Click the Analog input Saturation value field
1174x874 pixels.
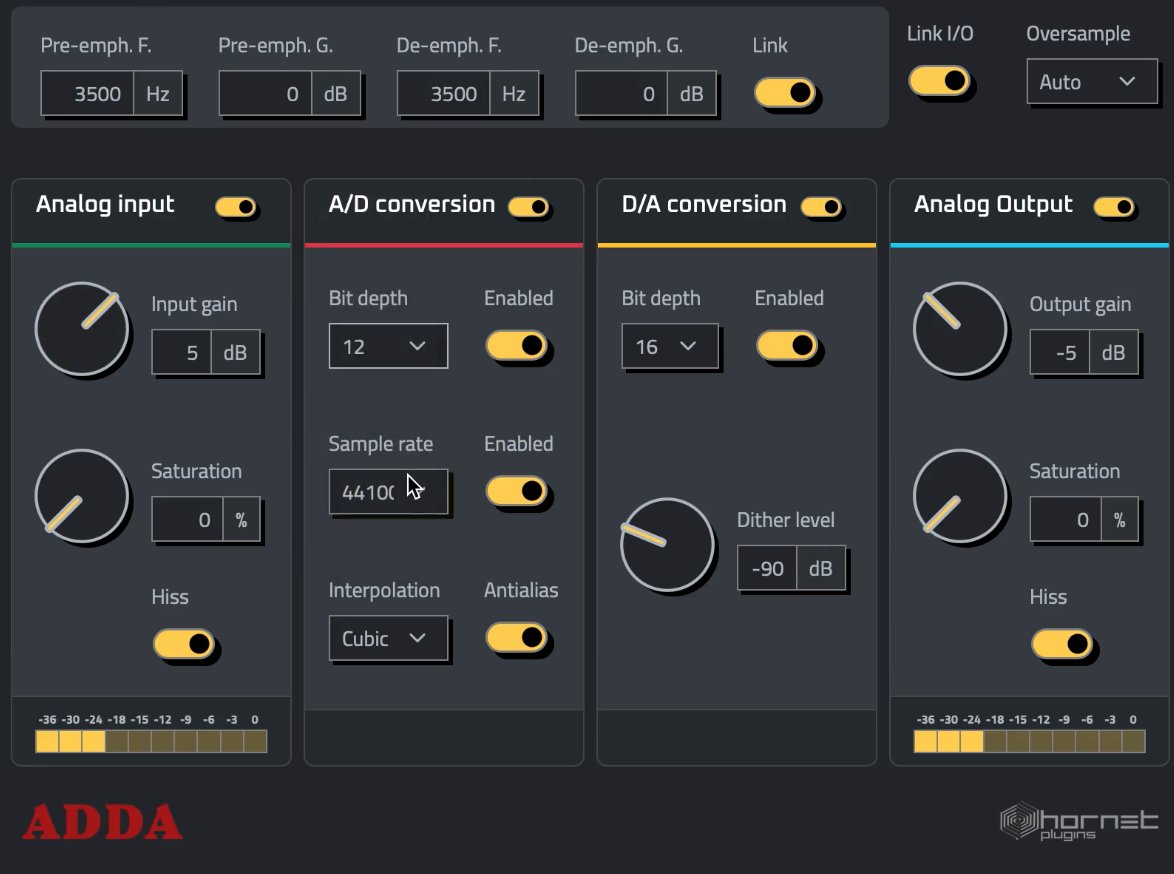pyautogui.click(x=187, y=519)
